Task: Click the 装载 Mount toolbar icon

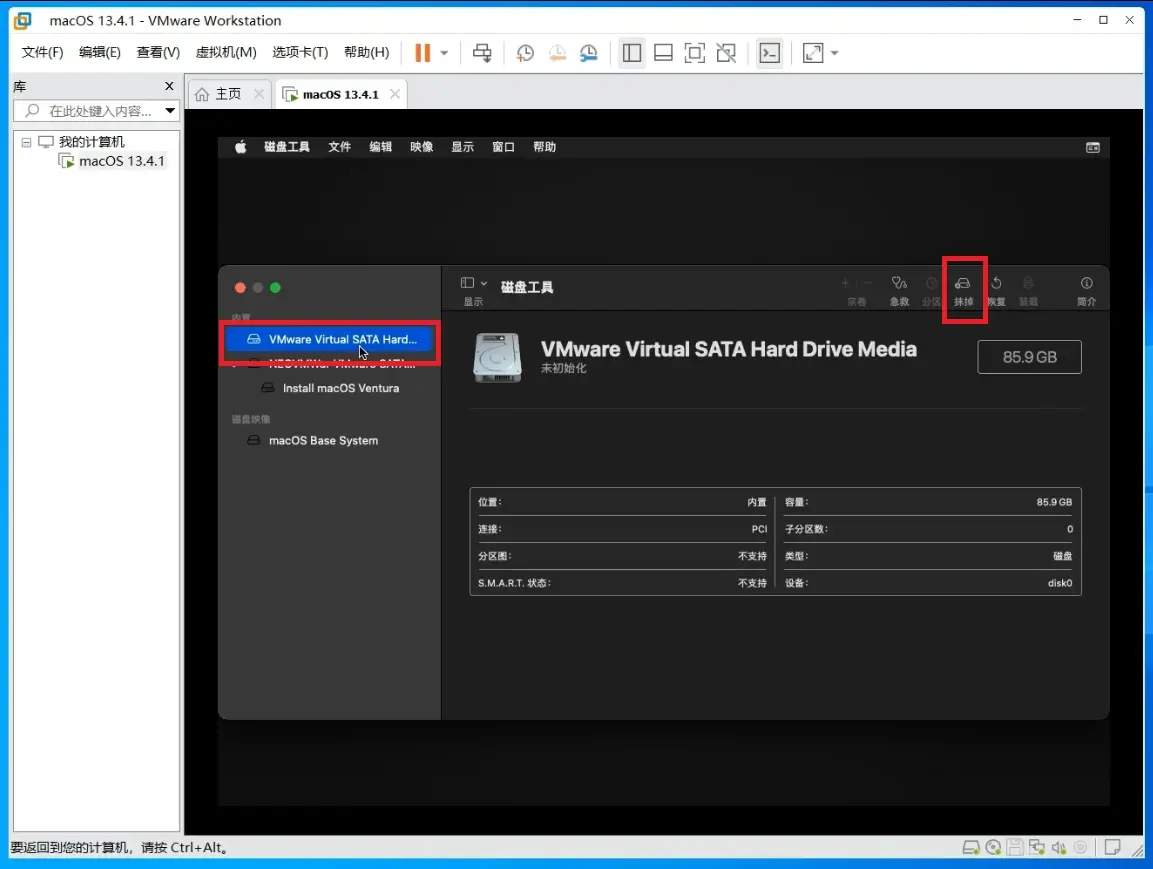Action: tap(1028, 290)
